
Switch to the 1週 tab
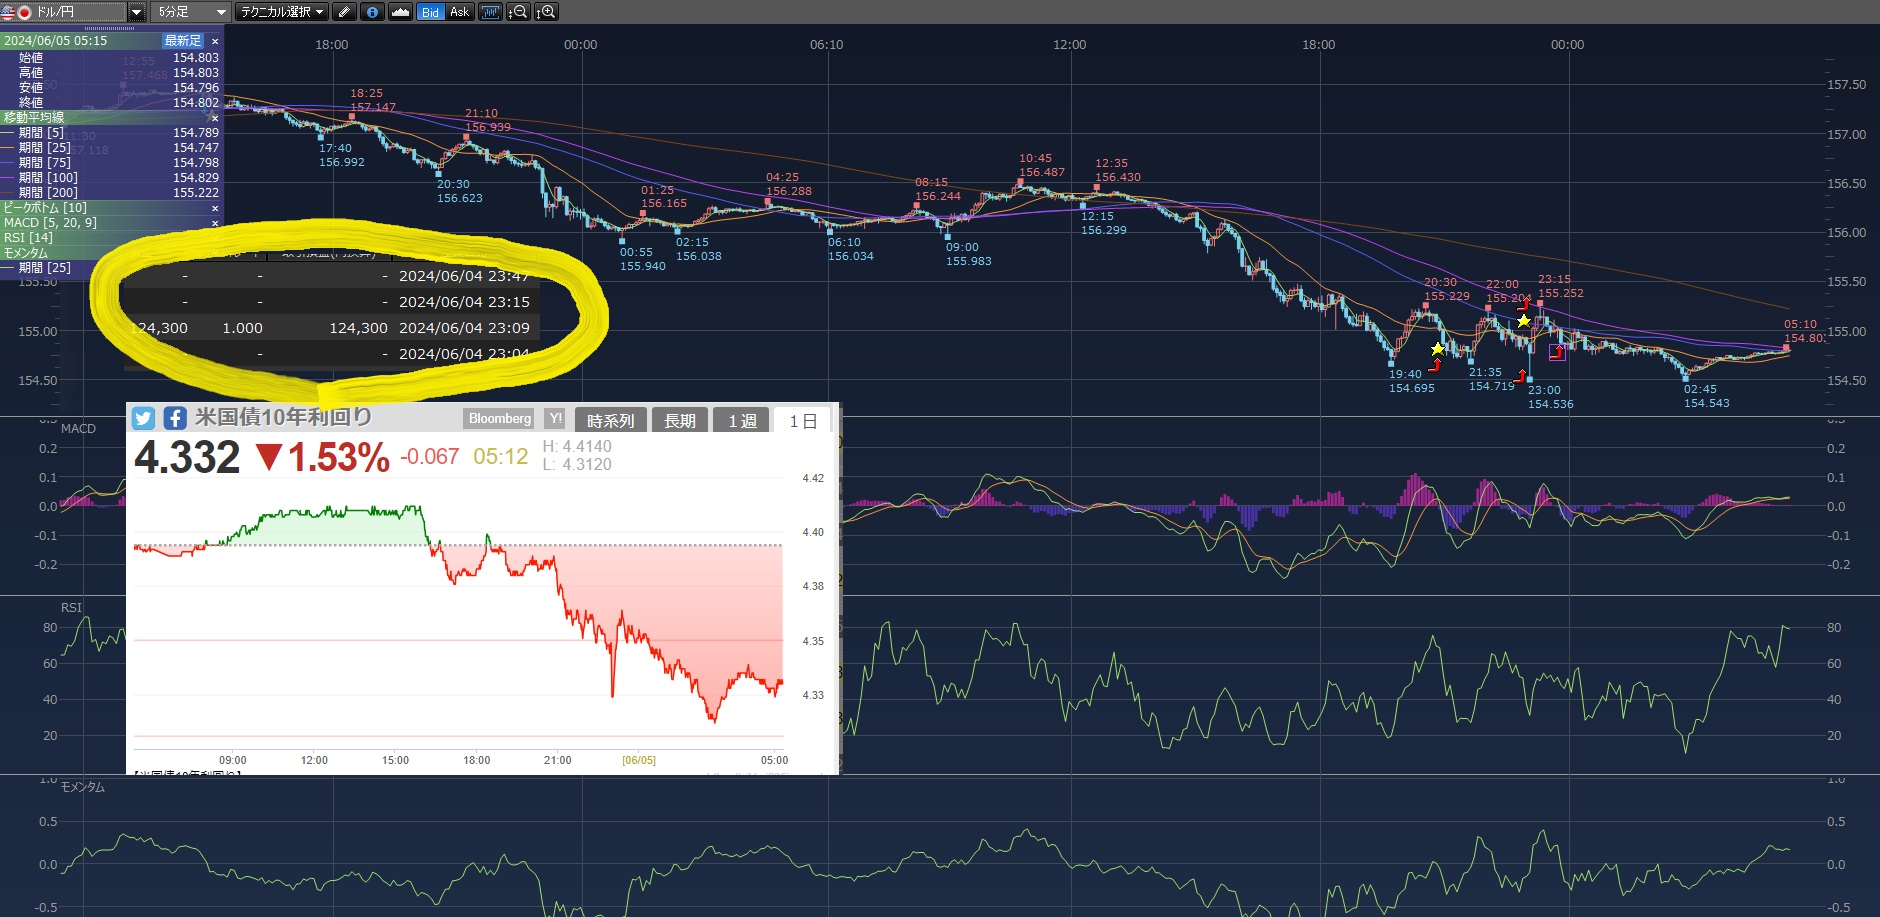click(742, 421)
